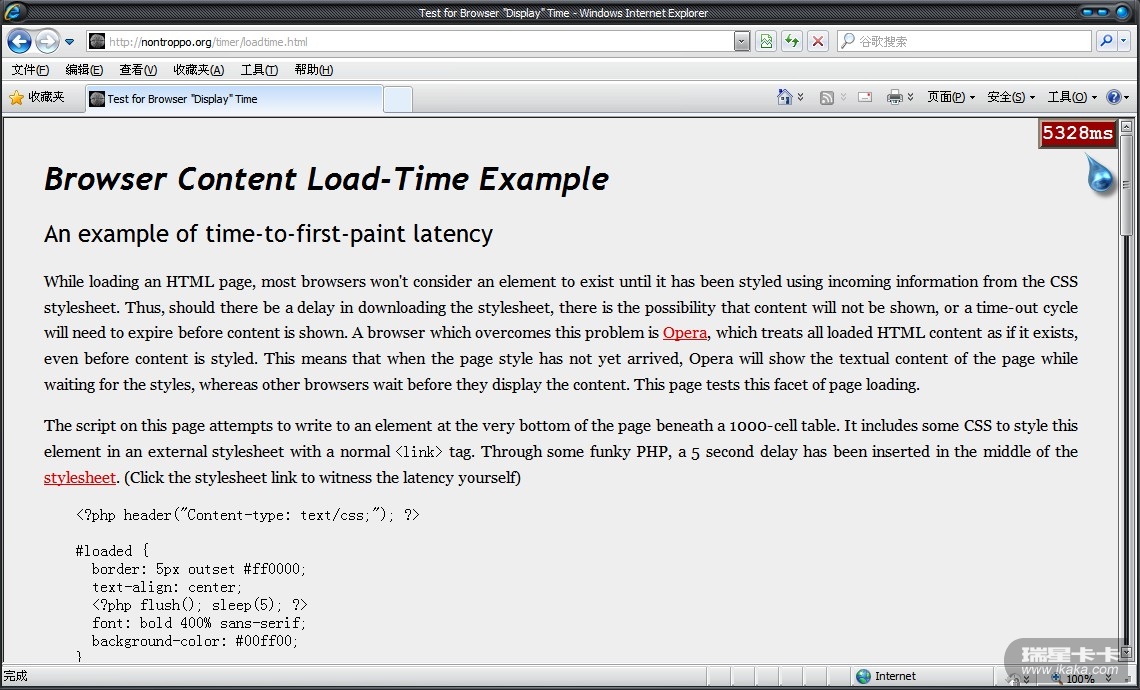Click the code line "font: bold 400% sans-serif;"
Image resolution: width=1140 pixels, height=690 pixels.
pyautogui.click(x=198, y=623)
